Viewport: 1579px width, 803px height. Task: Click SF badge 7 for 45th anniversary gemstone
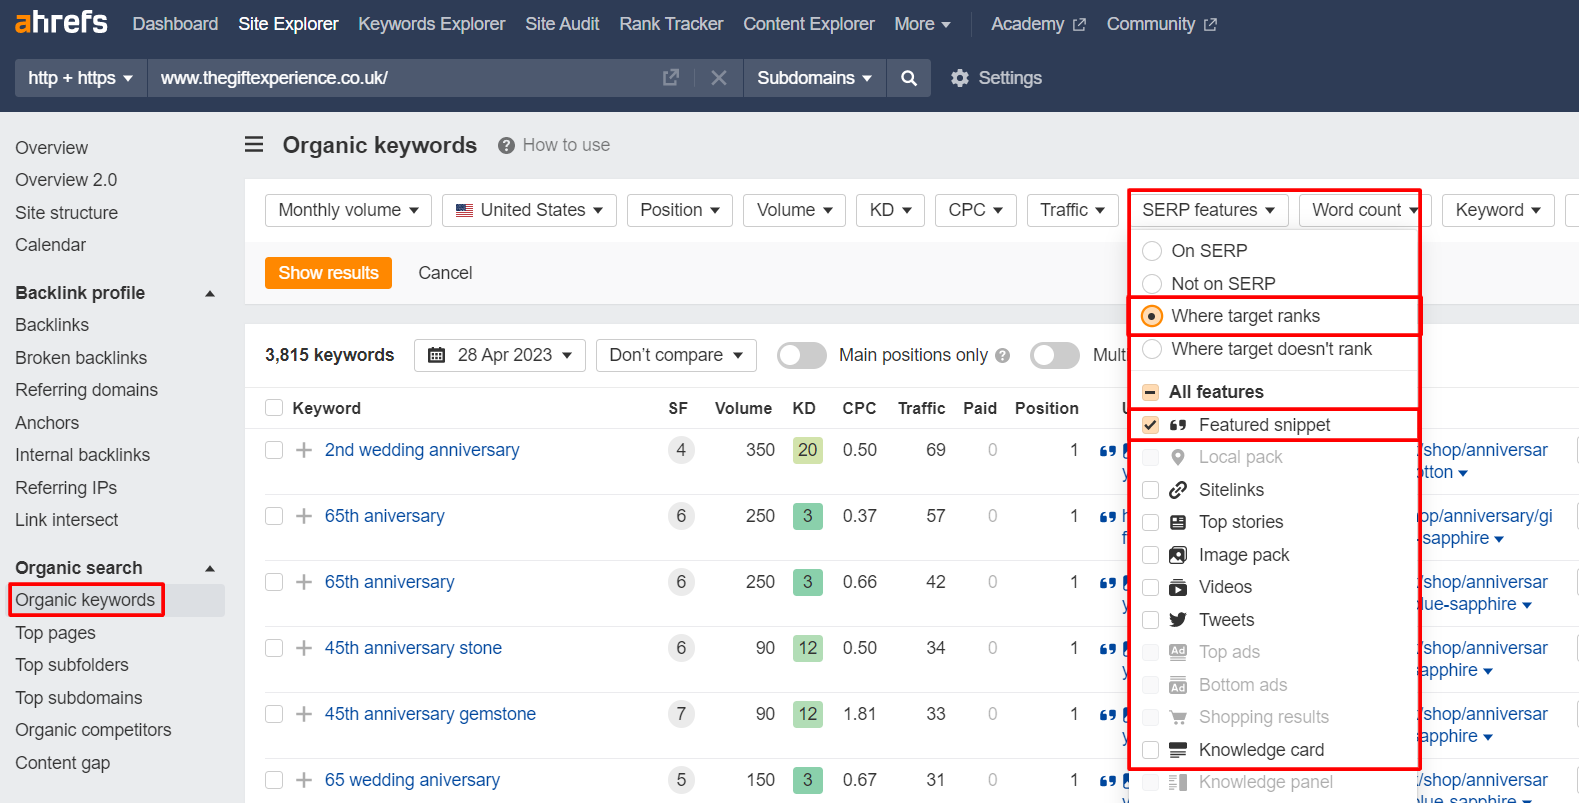[681, 714]
